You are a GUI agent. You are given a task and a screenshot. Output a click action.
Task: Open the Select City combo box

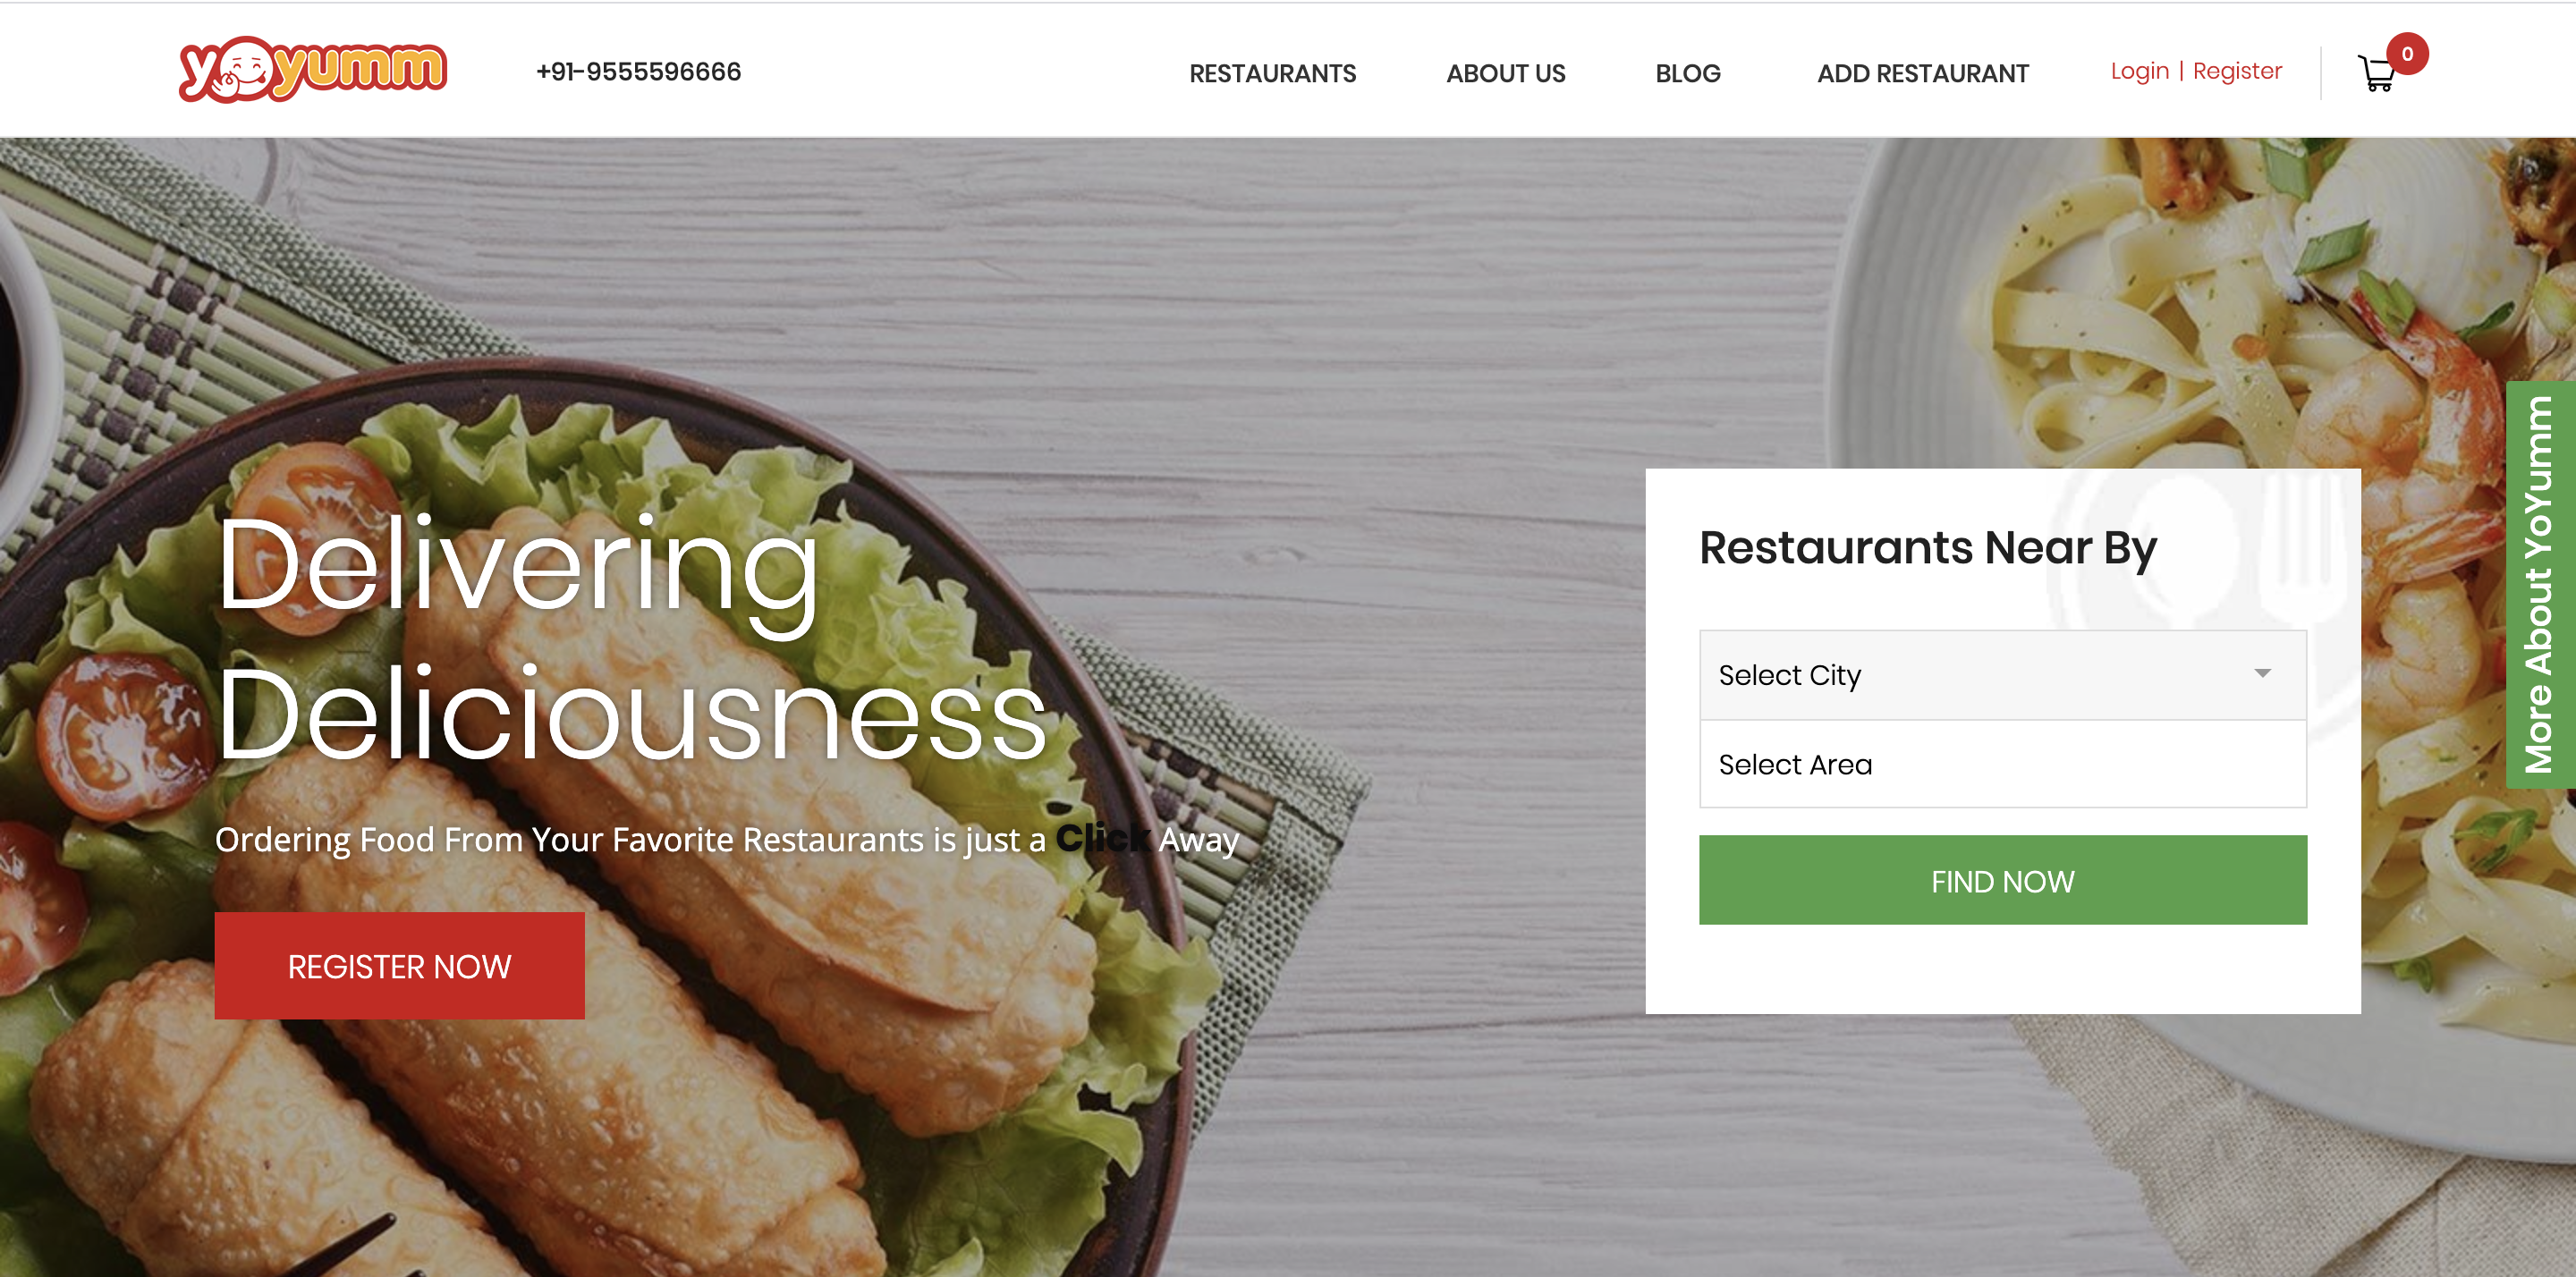tap(2002, 675)
